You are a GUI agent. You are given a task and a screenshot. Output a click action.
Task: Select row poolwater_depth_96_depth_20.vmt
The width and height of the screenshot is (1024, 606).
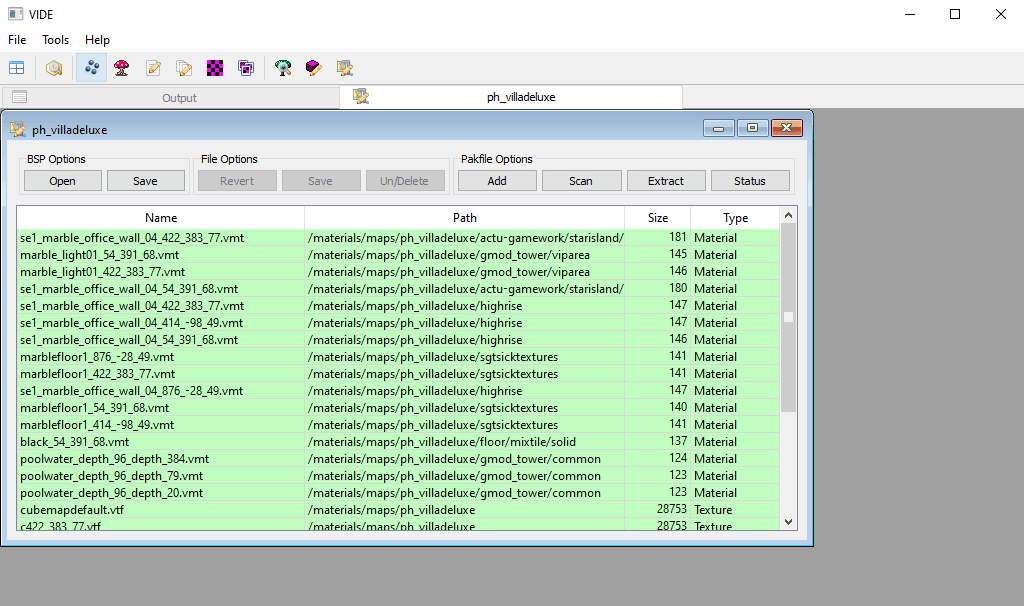click(398, 492)
